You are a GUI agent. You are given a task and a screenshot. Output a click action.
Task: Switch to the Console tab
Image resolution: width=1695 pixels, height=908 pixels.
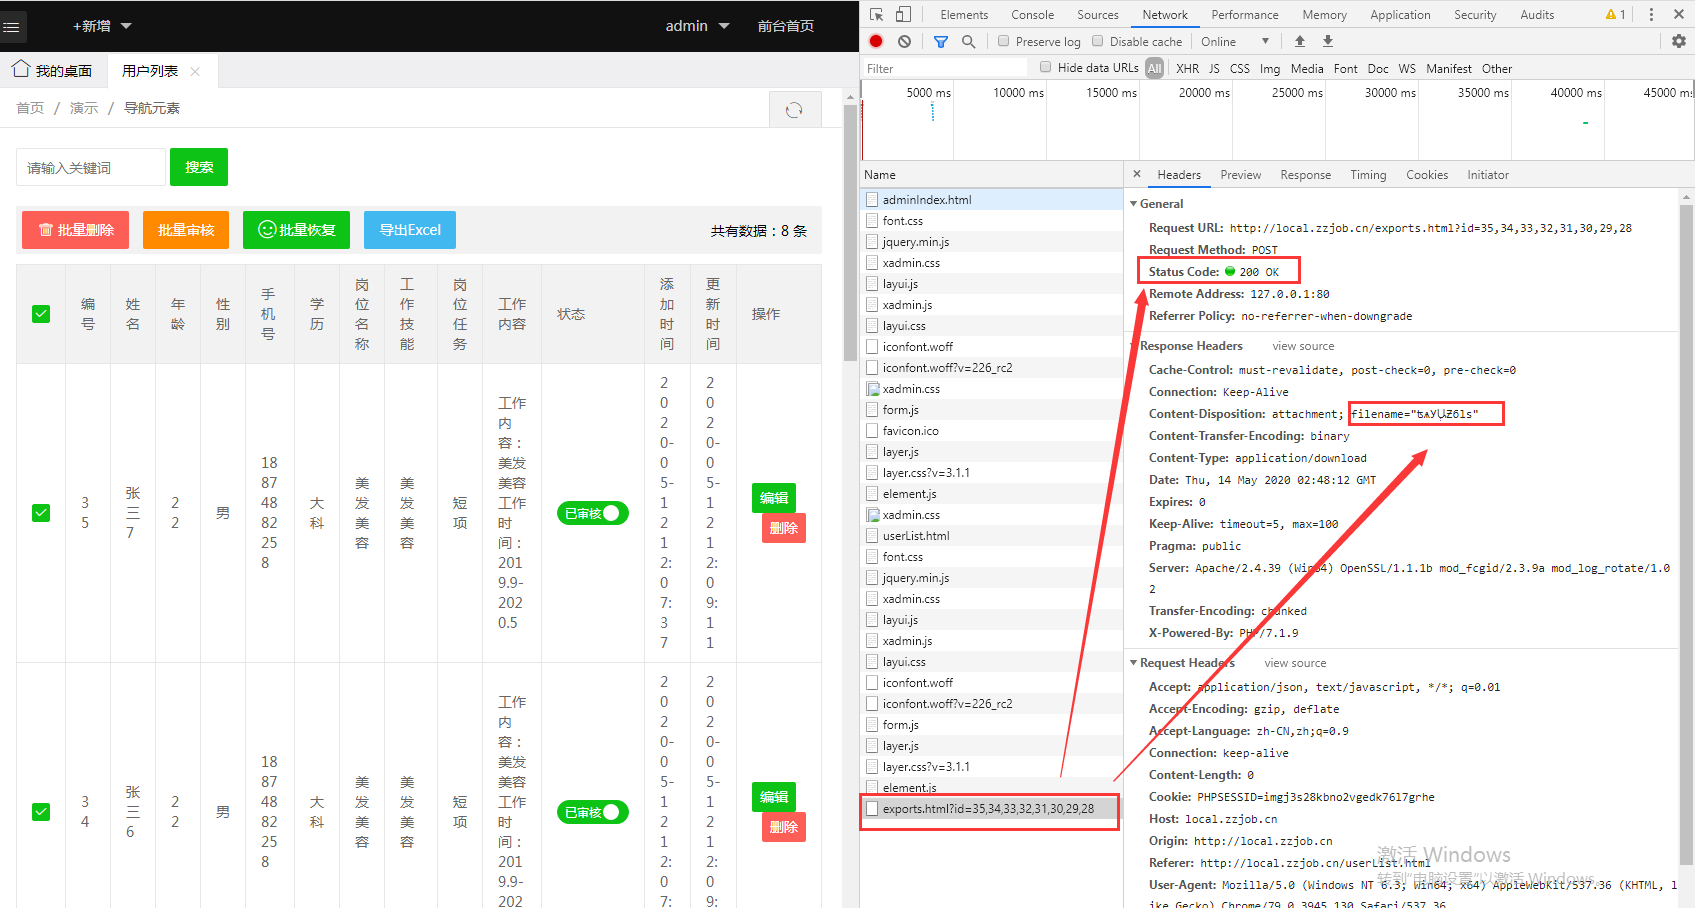[x=1032, y=14]
